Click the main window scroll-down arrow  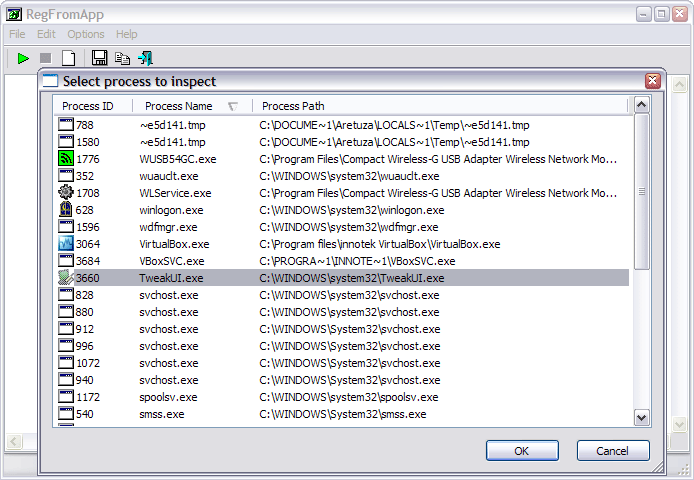(679, 424)
